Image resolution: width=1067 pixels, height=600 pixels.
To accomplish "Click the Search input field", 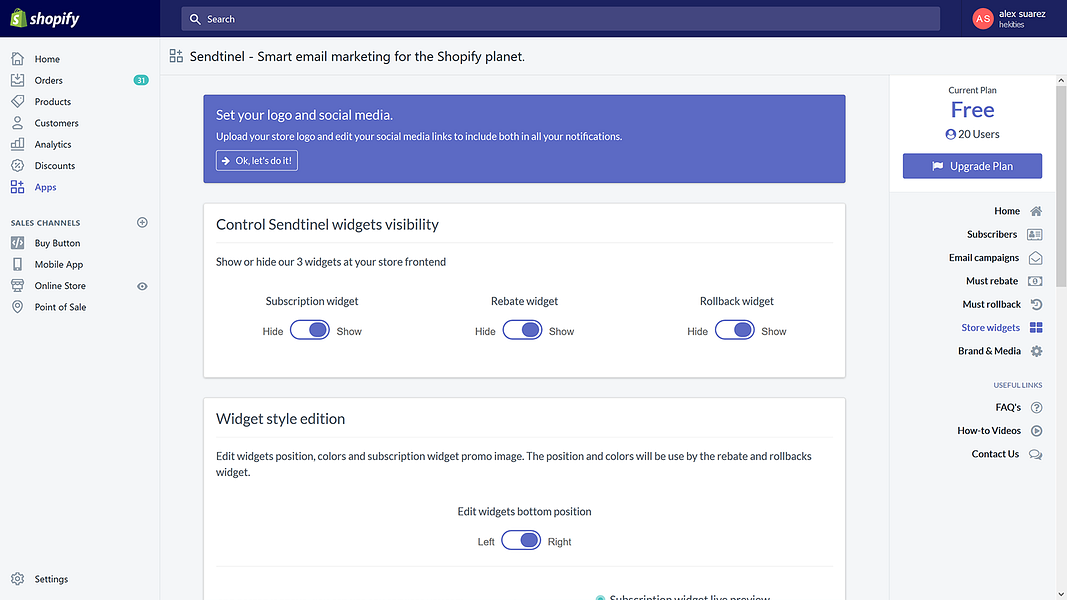I will (560, 19).
